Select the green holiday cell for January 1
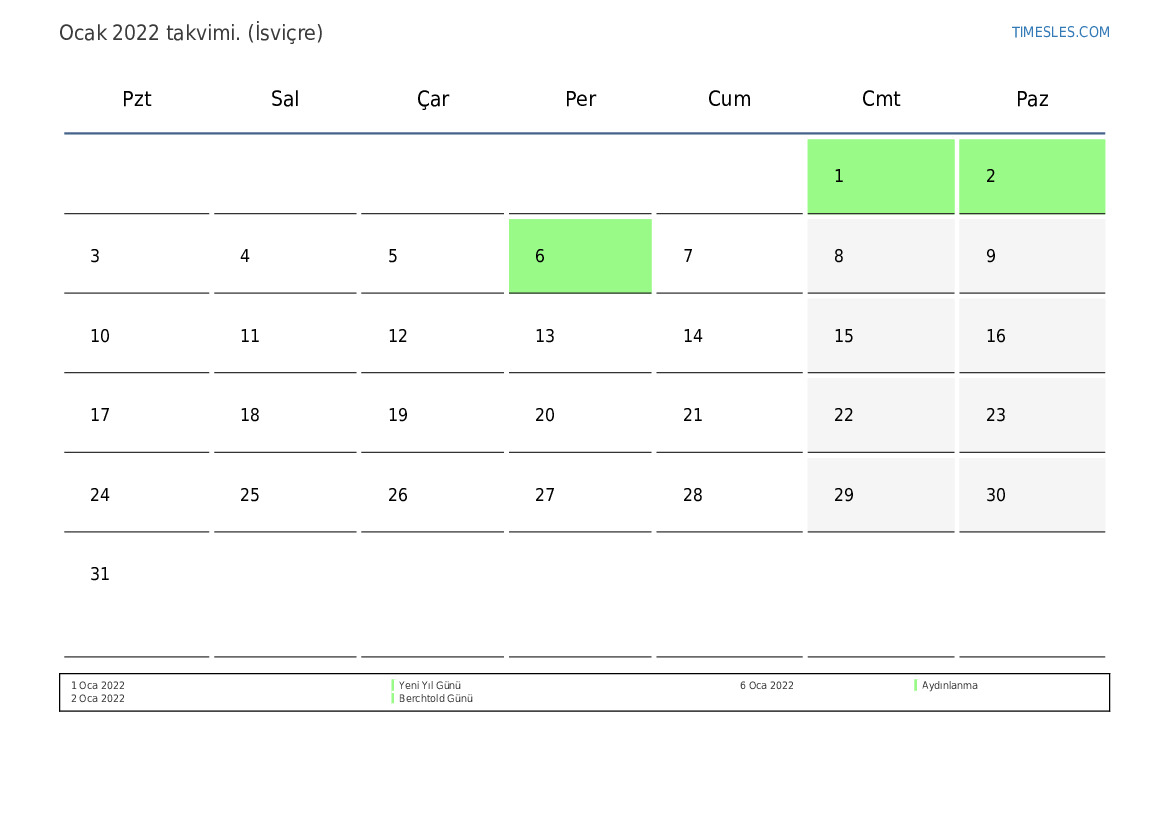The image size is (1169, 827). (880, 176)
